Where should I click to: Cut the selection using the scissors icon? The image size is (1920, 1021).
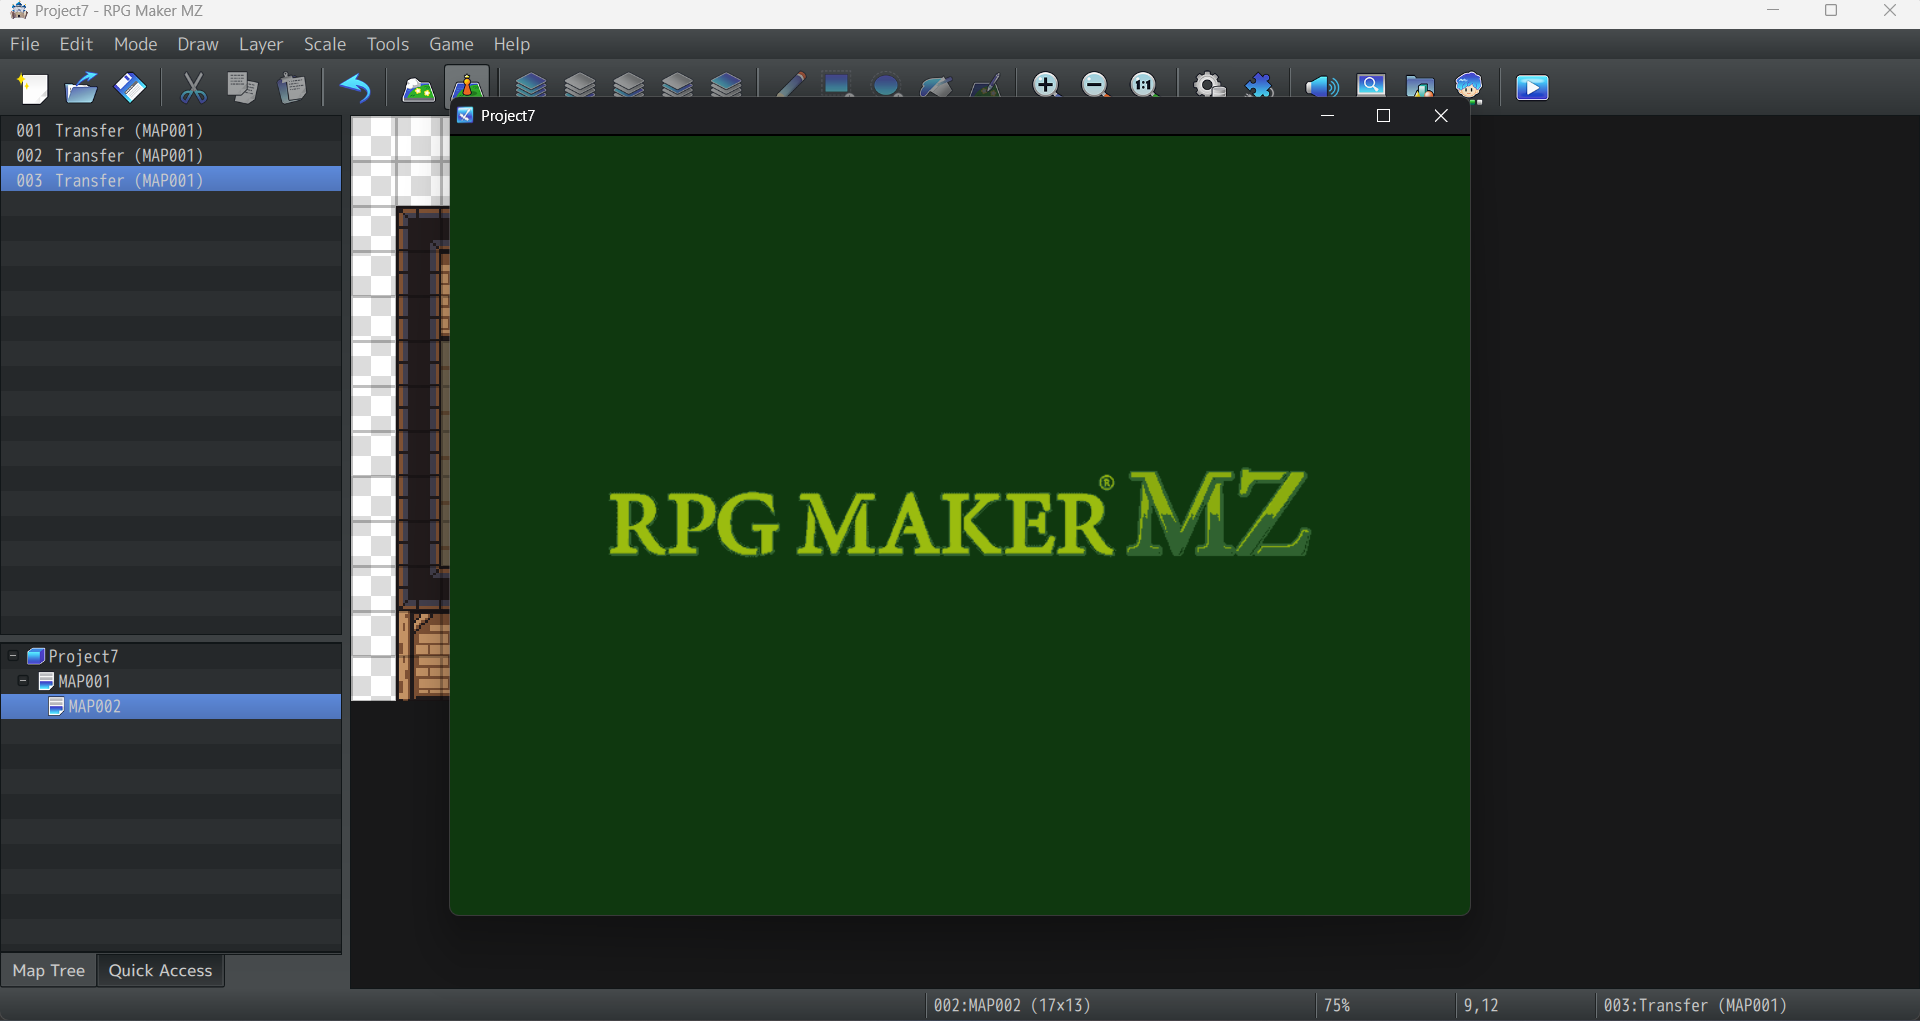coord(193,88)
